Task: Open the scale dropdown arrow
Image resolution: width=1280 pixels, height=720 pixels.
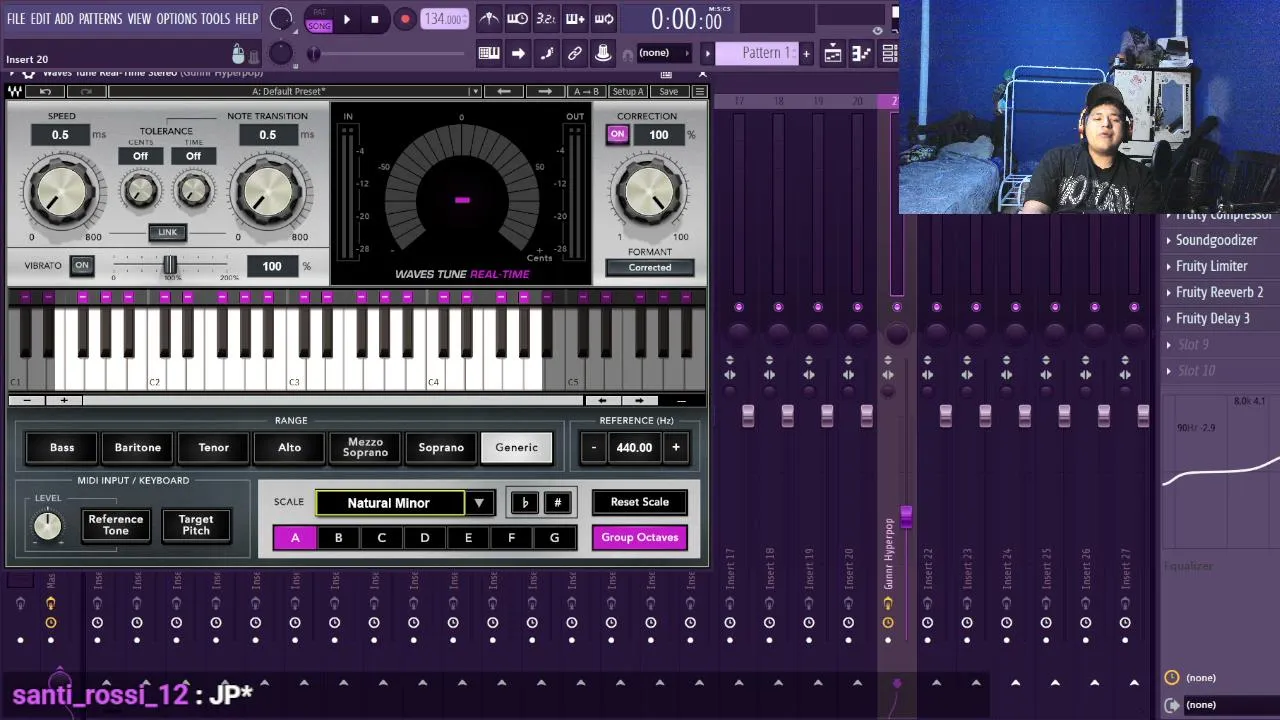Action: click(x=480, y=503)
